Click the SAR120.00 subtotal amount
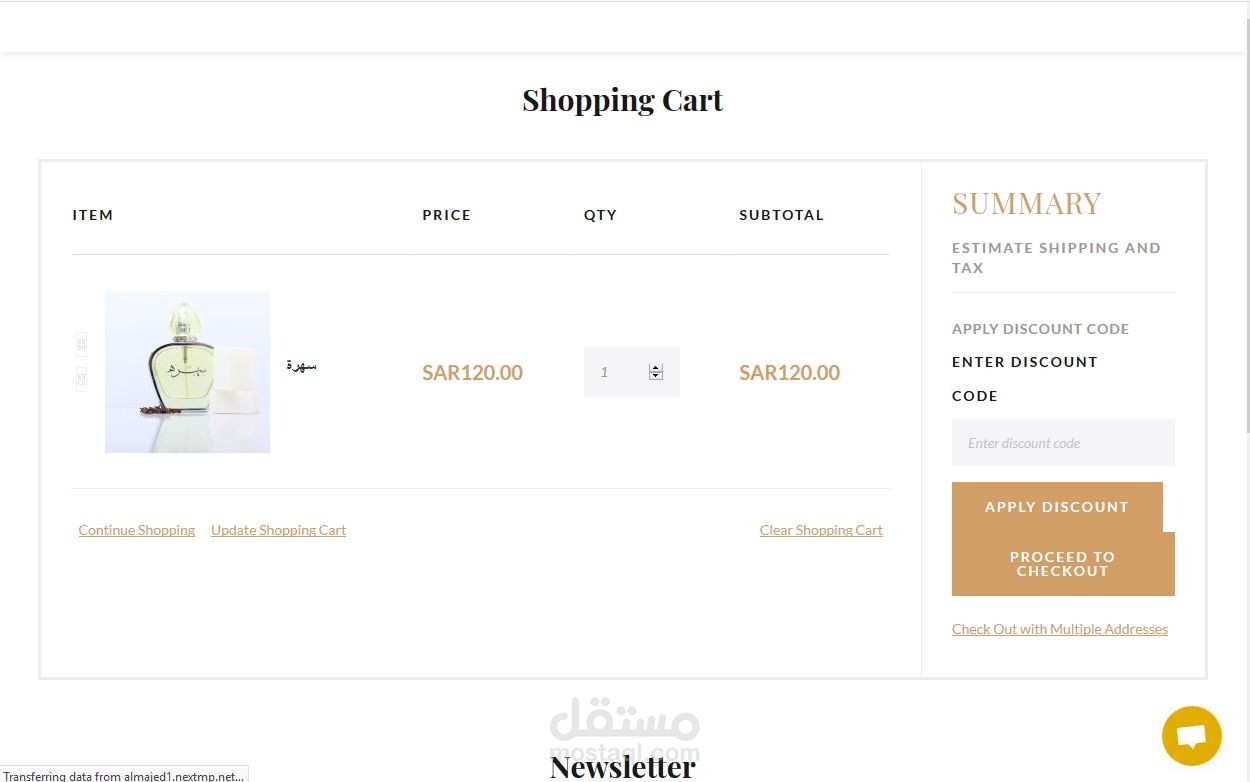 [x=789, y=373]
